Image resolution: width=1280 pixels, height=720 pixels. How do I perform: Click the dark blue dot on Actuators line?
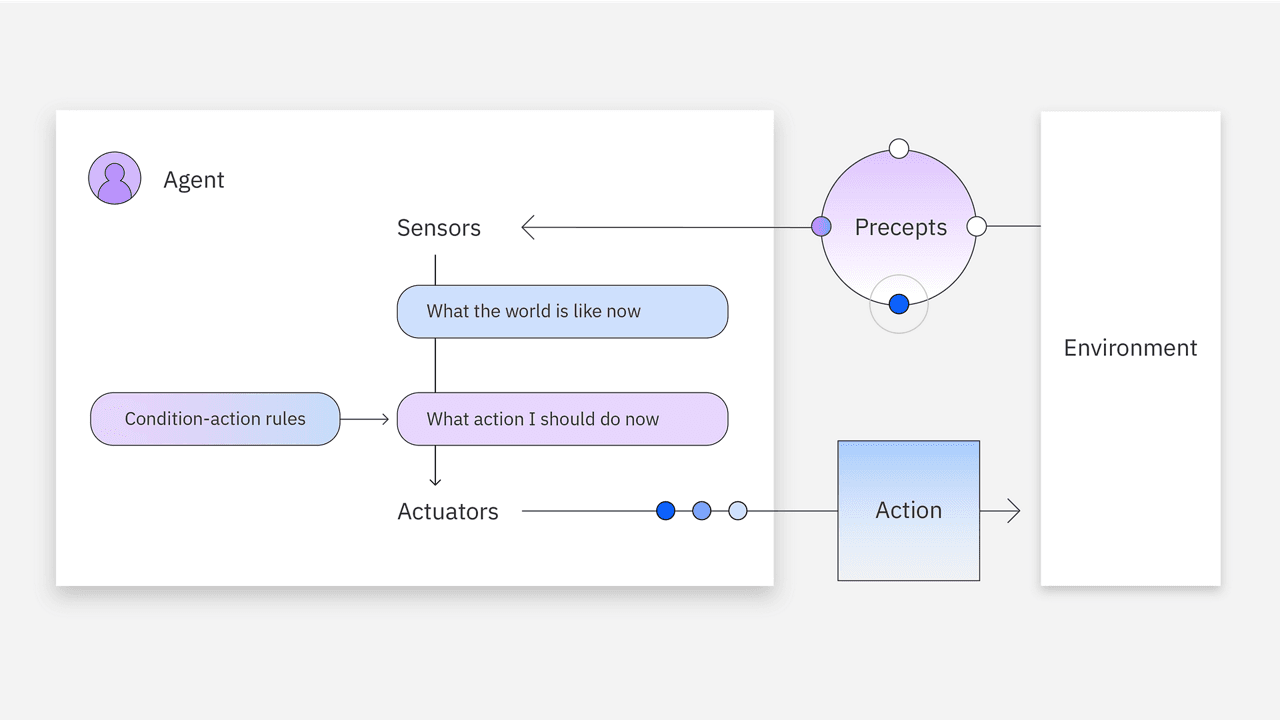click(x=666, y=511)
